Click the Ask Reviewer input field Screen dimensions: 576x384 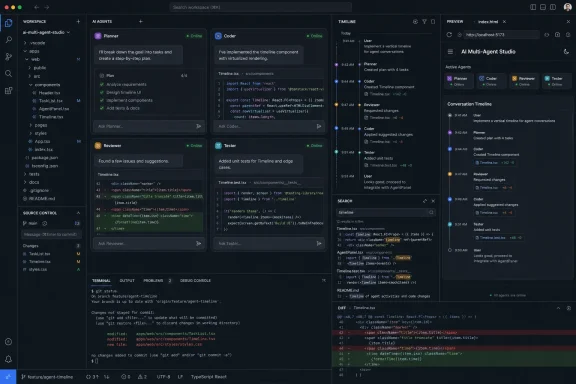pyautogui.click(x=144, y=243)
